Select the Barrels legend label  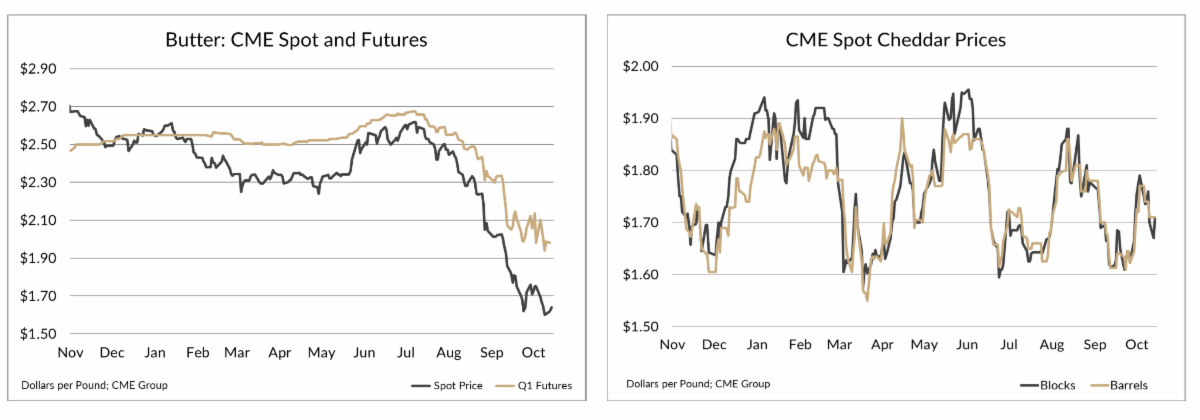(x=1131, y=384)
